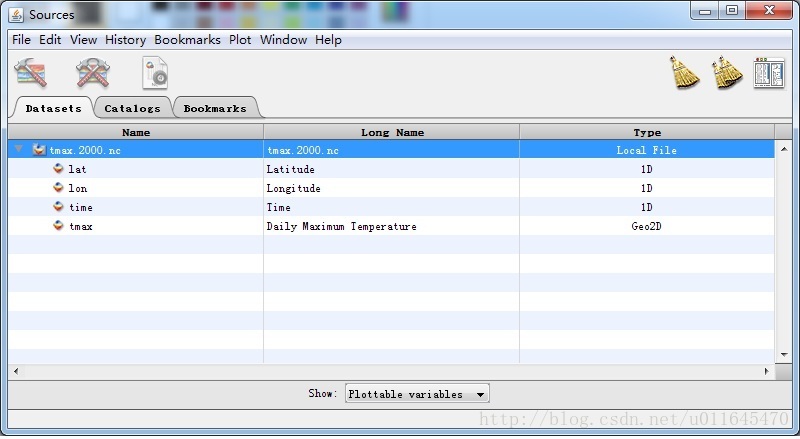
Task: Switch to the Catalogs tab
Action: (x=132, y=108)
